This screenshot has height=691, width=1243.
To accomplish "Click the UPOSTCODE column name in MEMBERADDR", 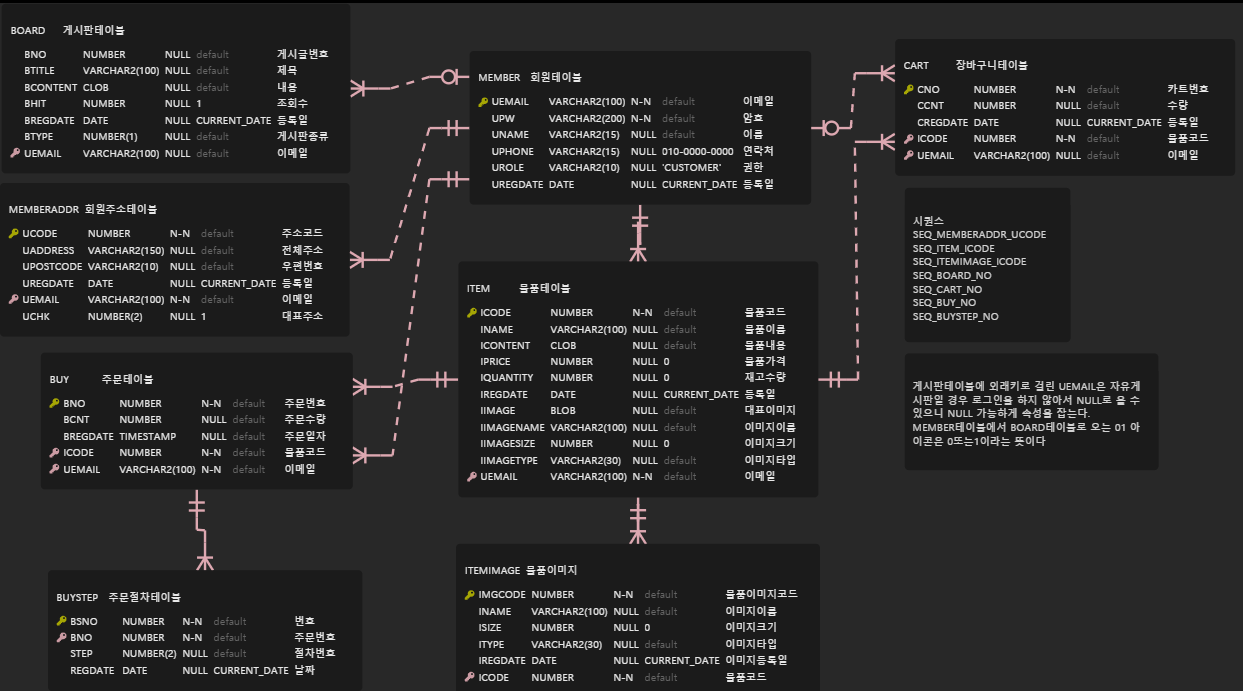I will pyautogui.click(x=52, y=266).
